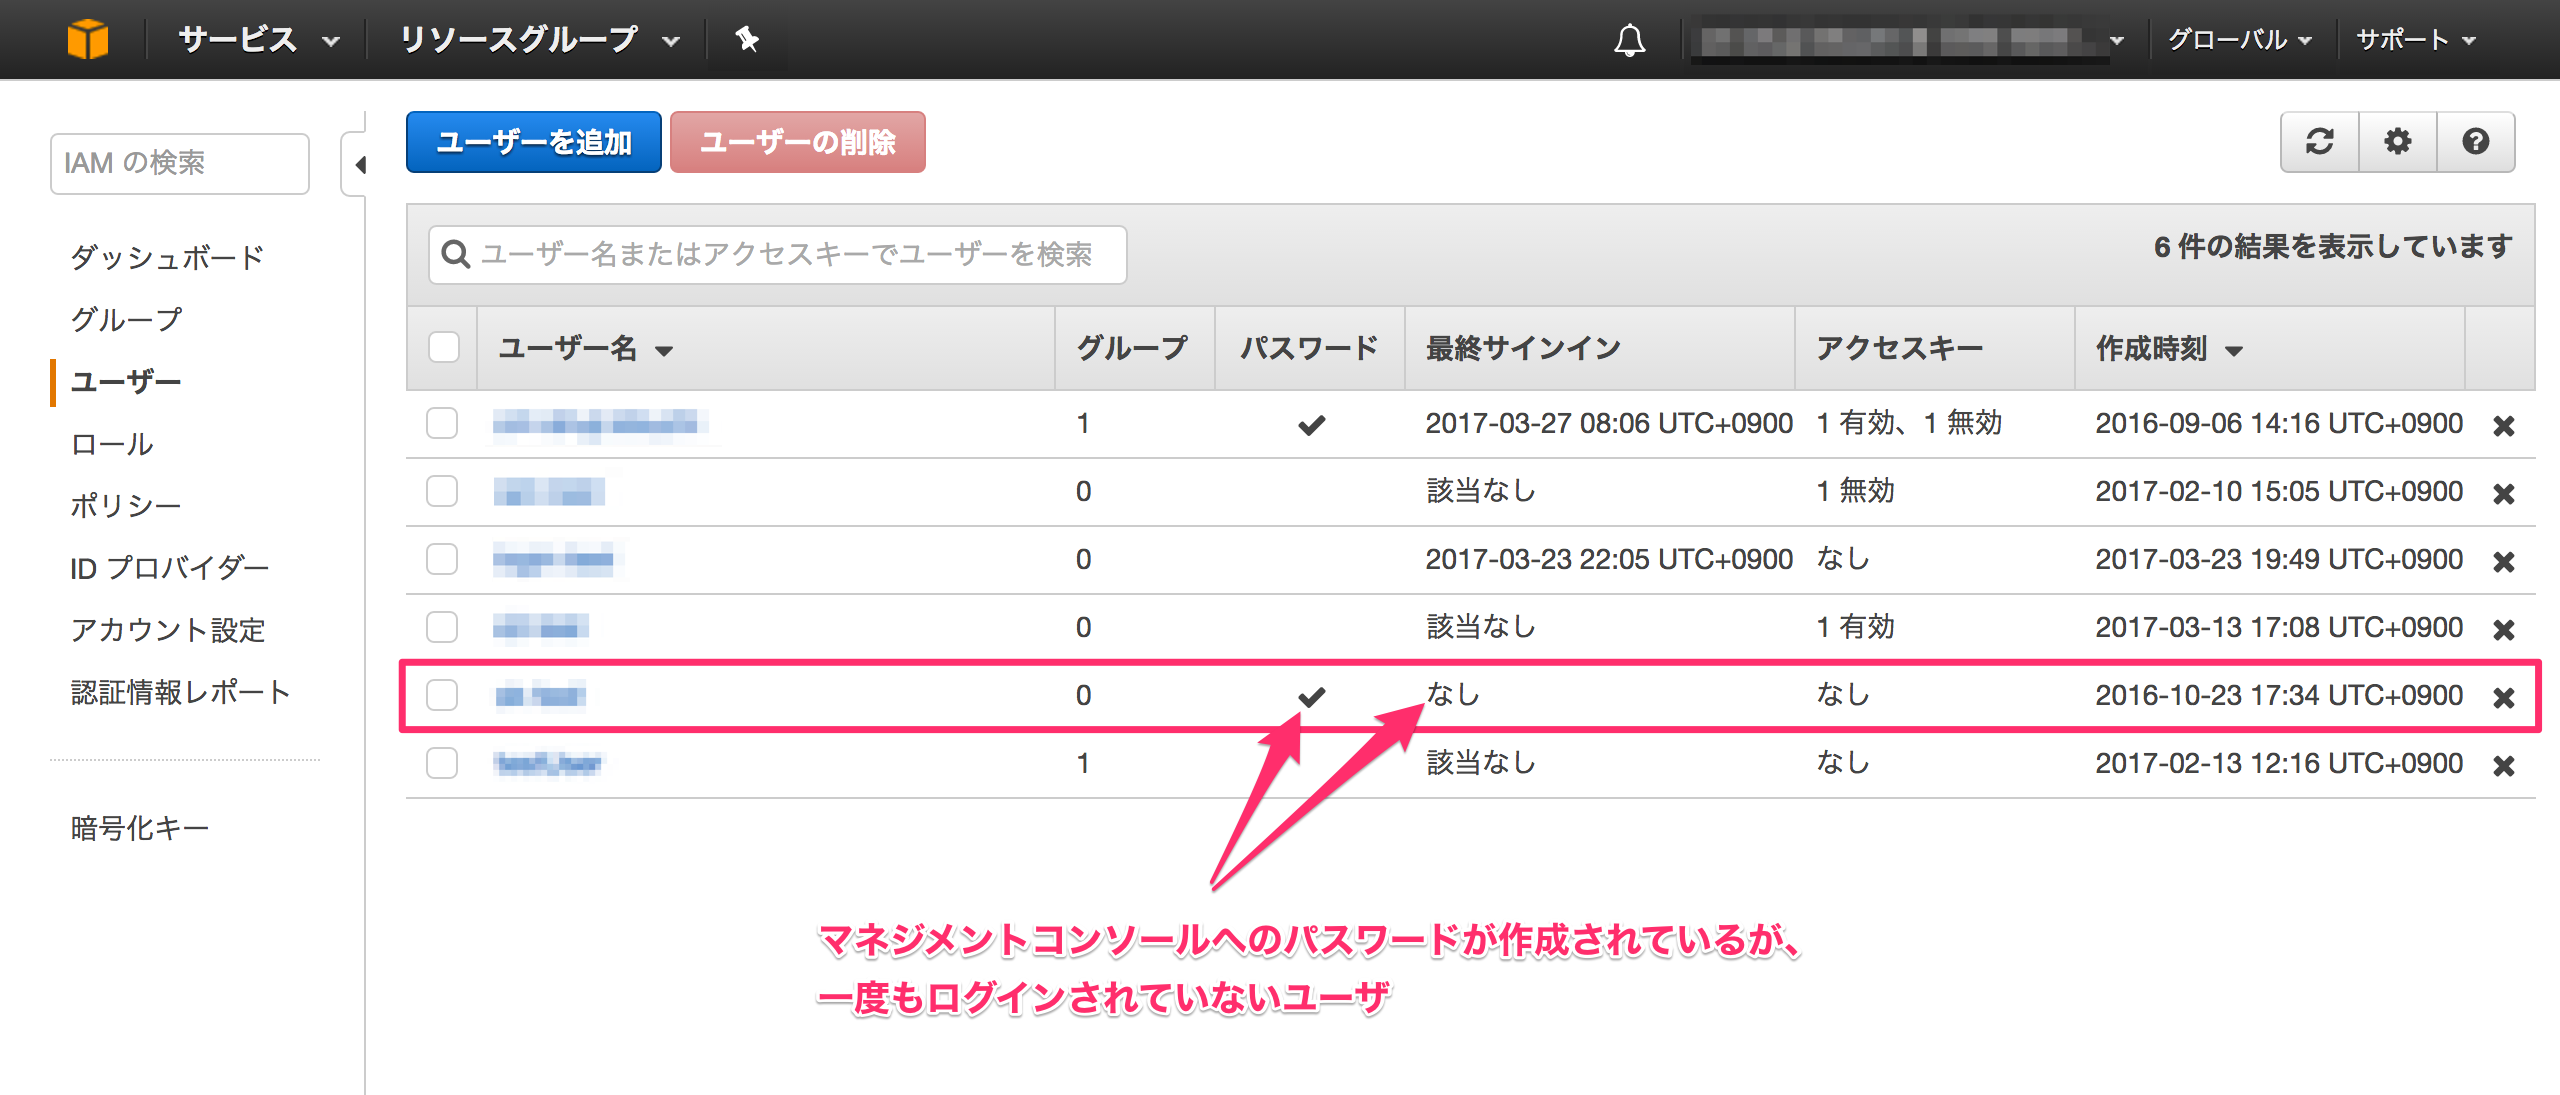The height and width of the screenshot is (1095, 2560).
Task: Open table settings gear
Action: 2398,142
